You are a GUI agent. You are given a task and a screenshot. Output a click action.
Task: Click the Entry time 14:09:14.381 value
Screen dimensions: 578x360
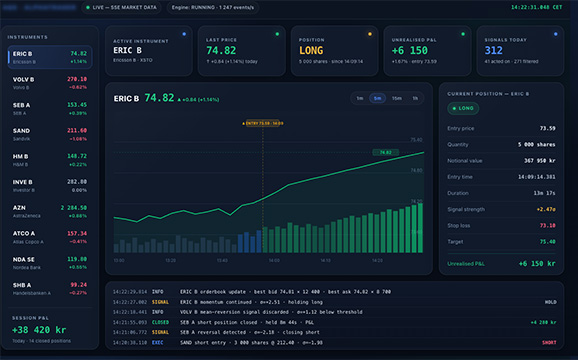(537, 177)
